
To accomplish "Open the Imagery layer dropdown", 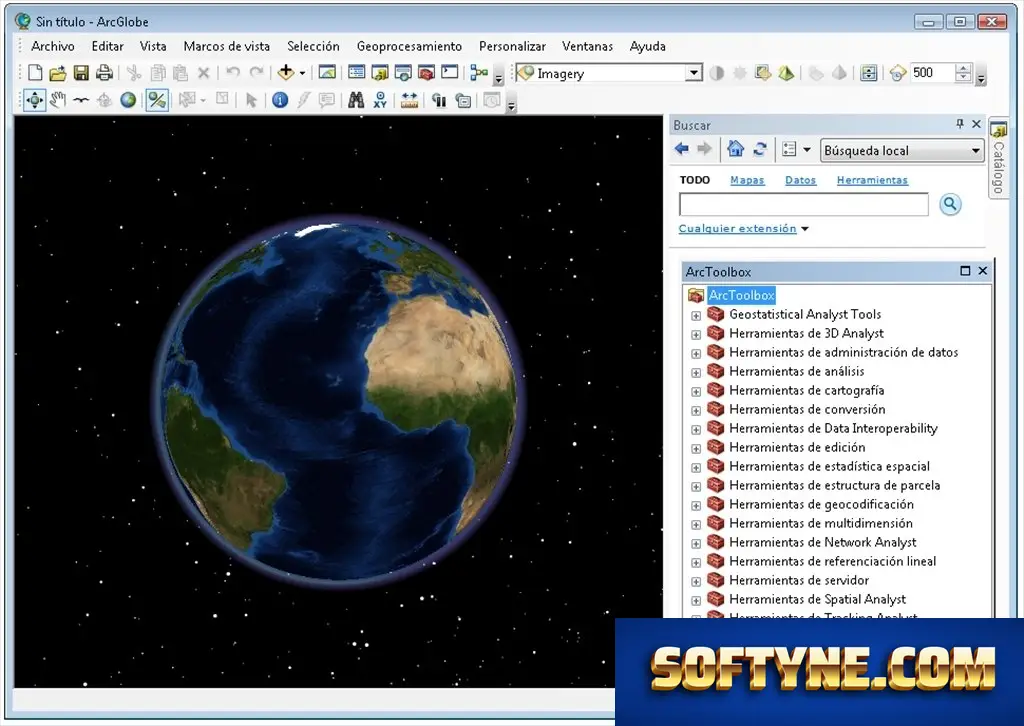I will 694,72.
